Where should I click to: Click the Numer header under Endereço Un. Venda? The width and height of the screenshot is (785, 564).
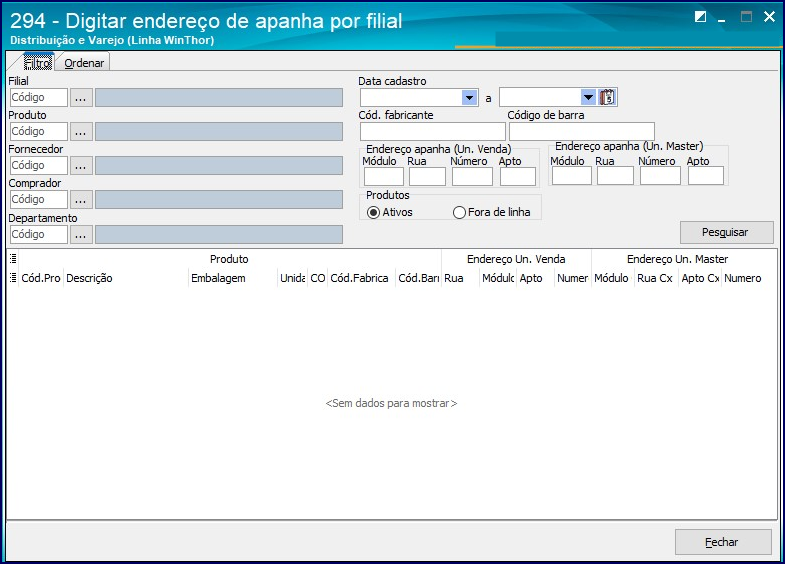pos(573,278)
